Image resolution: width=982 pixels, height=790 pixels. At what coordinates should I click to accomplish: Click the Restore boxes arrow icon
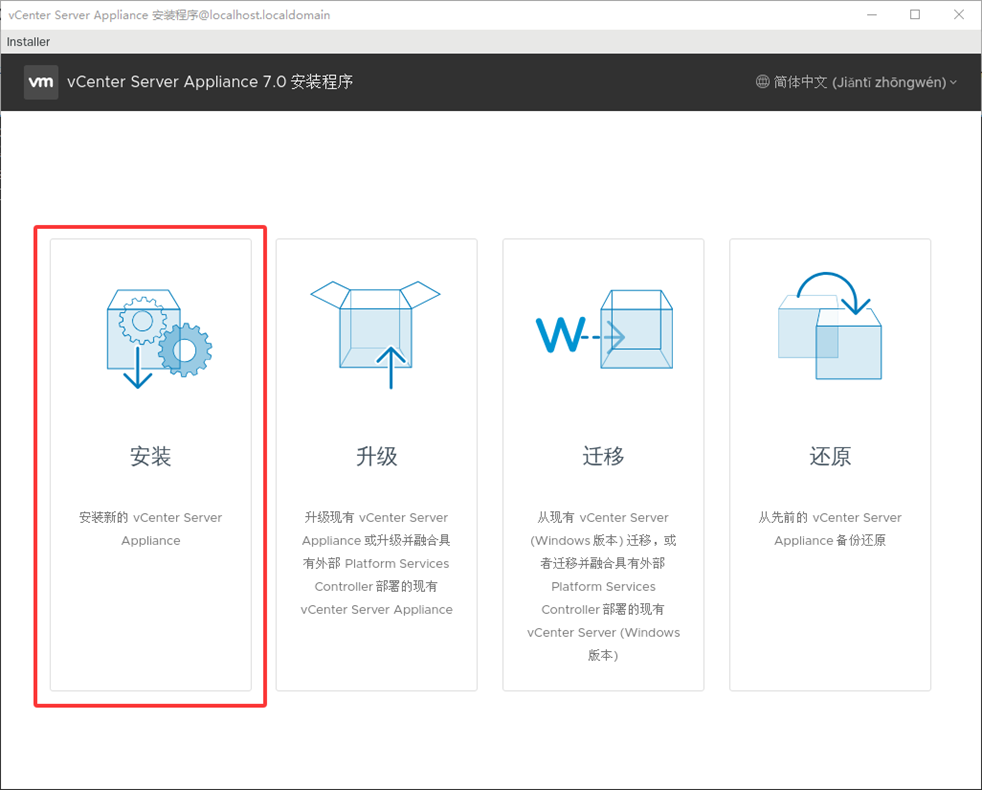(829, 328)
